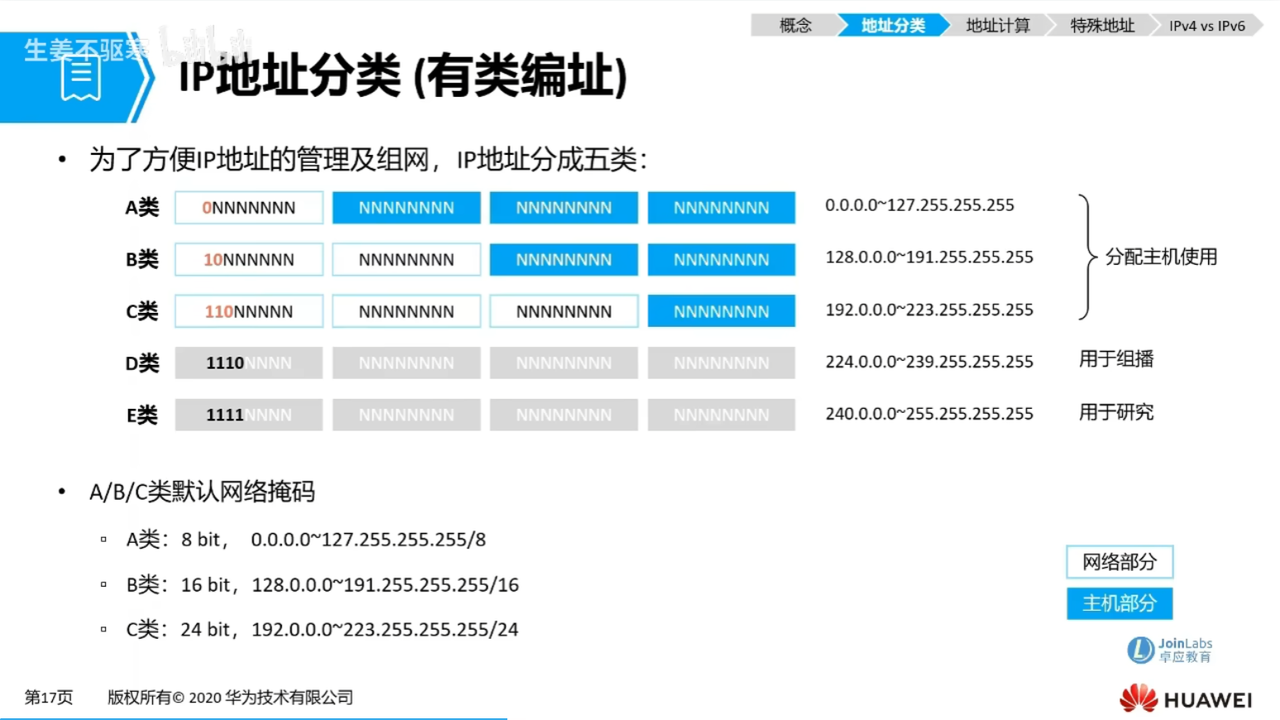Select the C类 row label
1280x720 pixels.
142,311
